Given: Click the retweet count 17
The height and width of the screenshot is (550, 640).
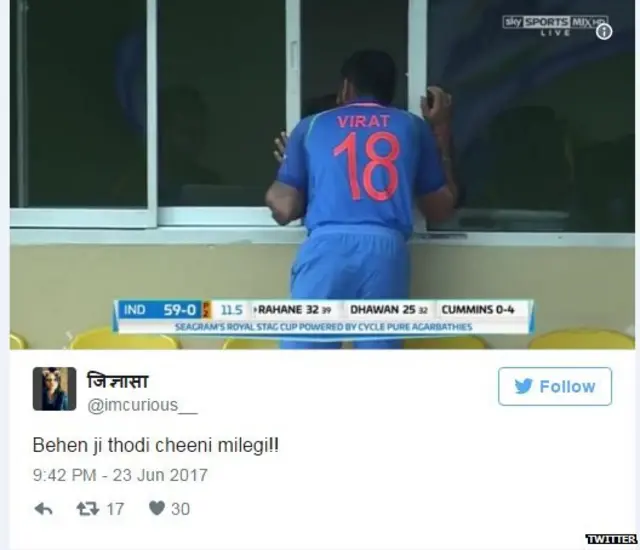Looking at the screenshot, I should pos(115,509).
